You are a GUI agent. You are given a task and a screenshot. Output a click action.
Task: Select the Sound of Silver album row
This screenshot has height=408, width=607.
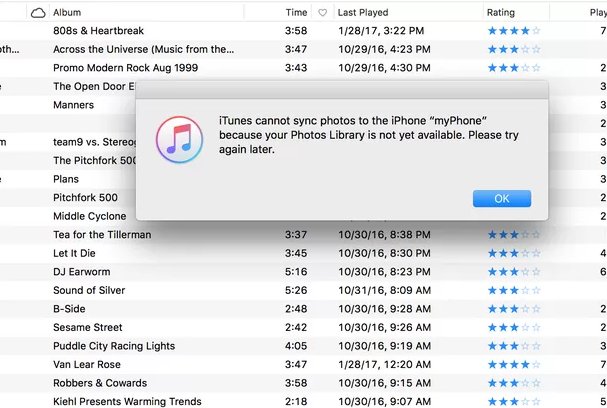[304, 290]
